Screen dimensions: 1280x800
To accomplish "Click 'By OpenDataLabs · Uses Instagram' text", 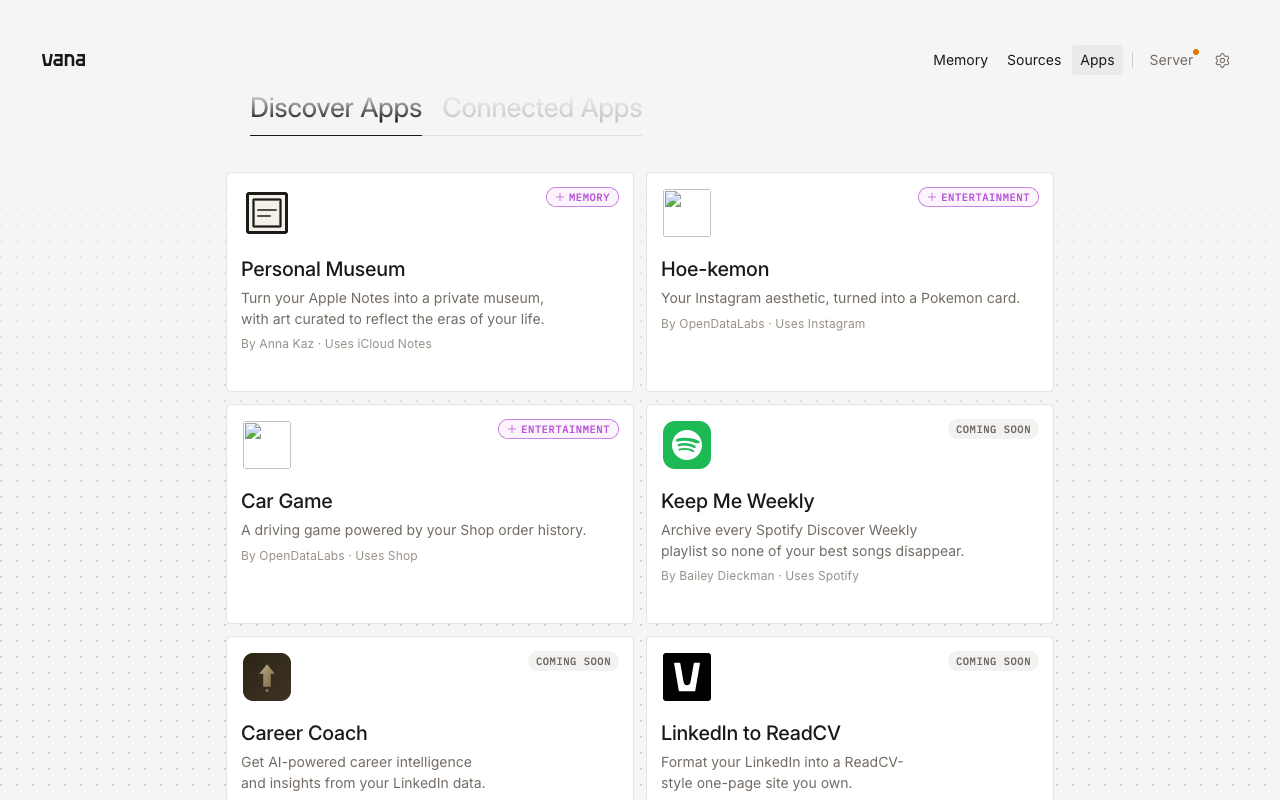I will [x=763, y=324].
